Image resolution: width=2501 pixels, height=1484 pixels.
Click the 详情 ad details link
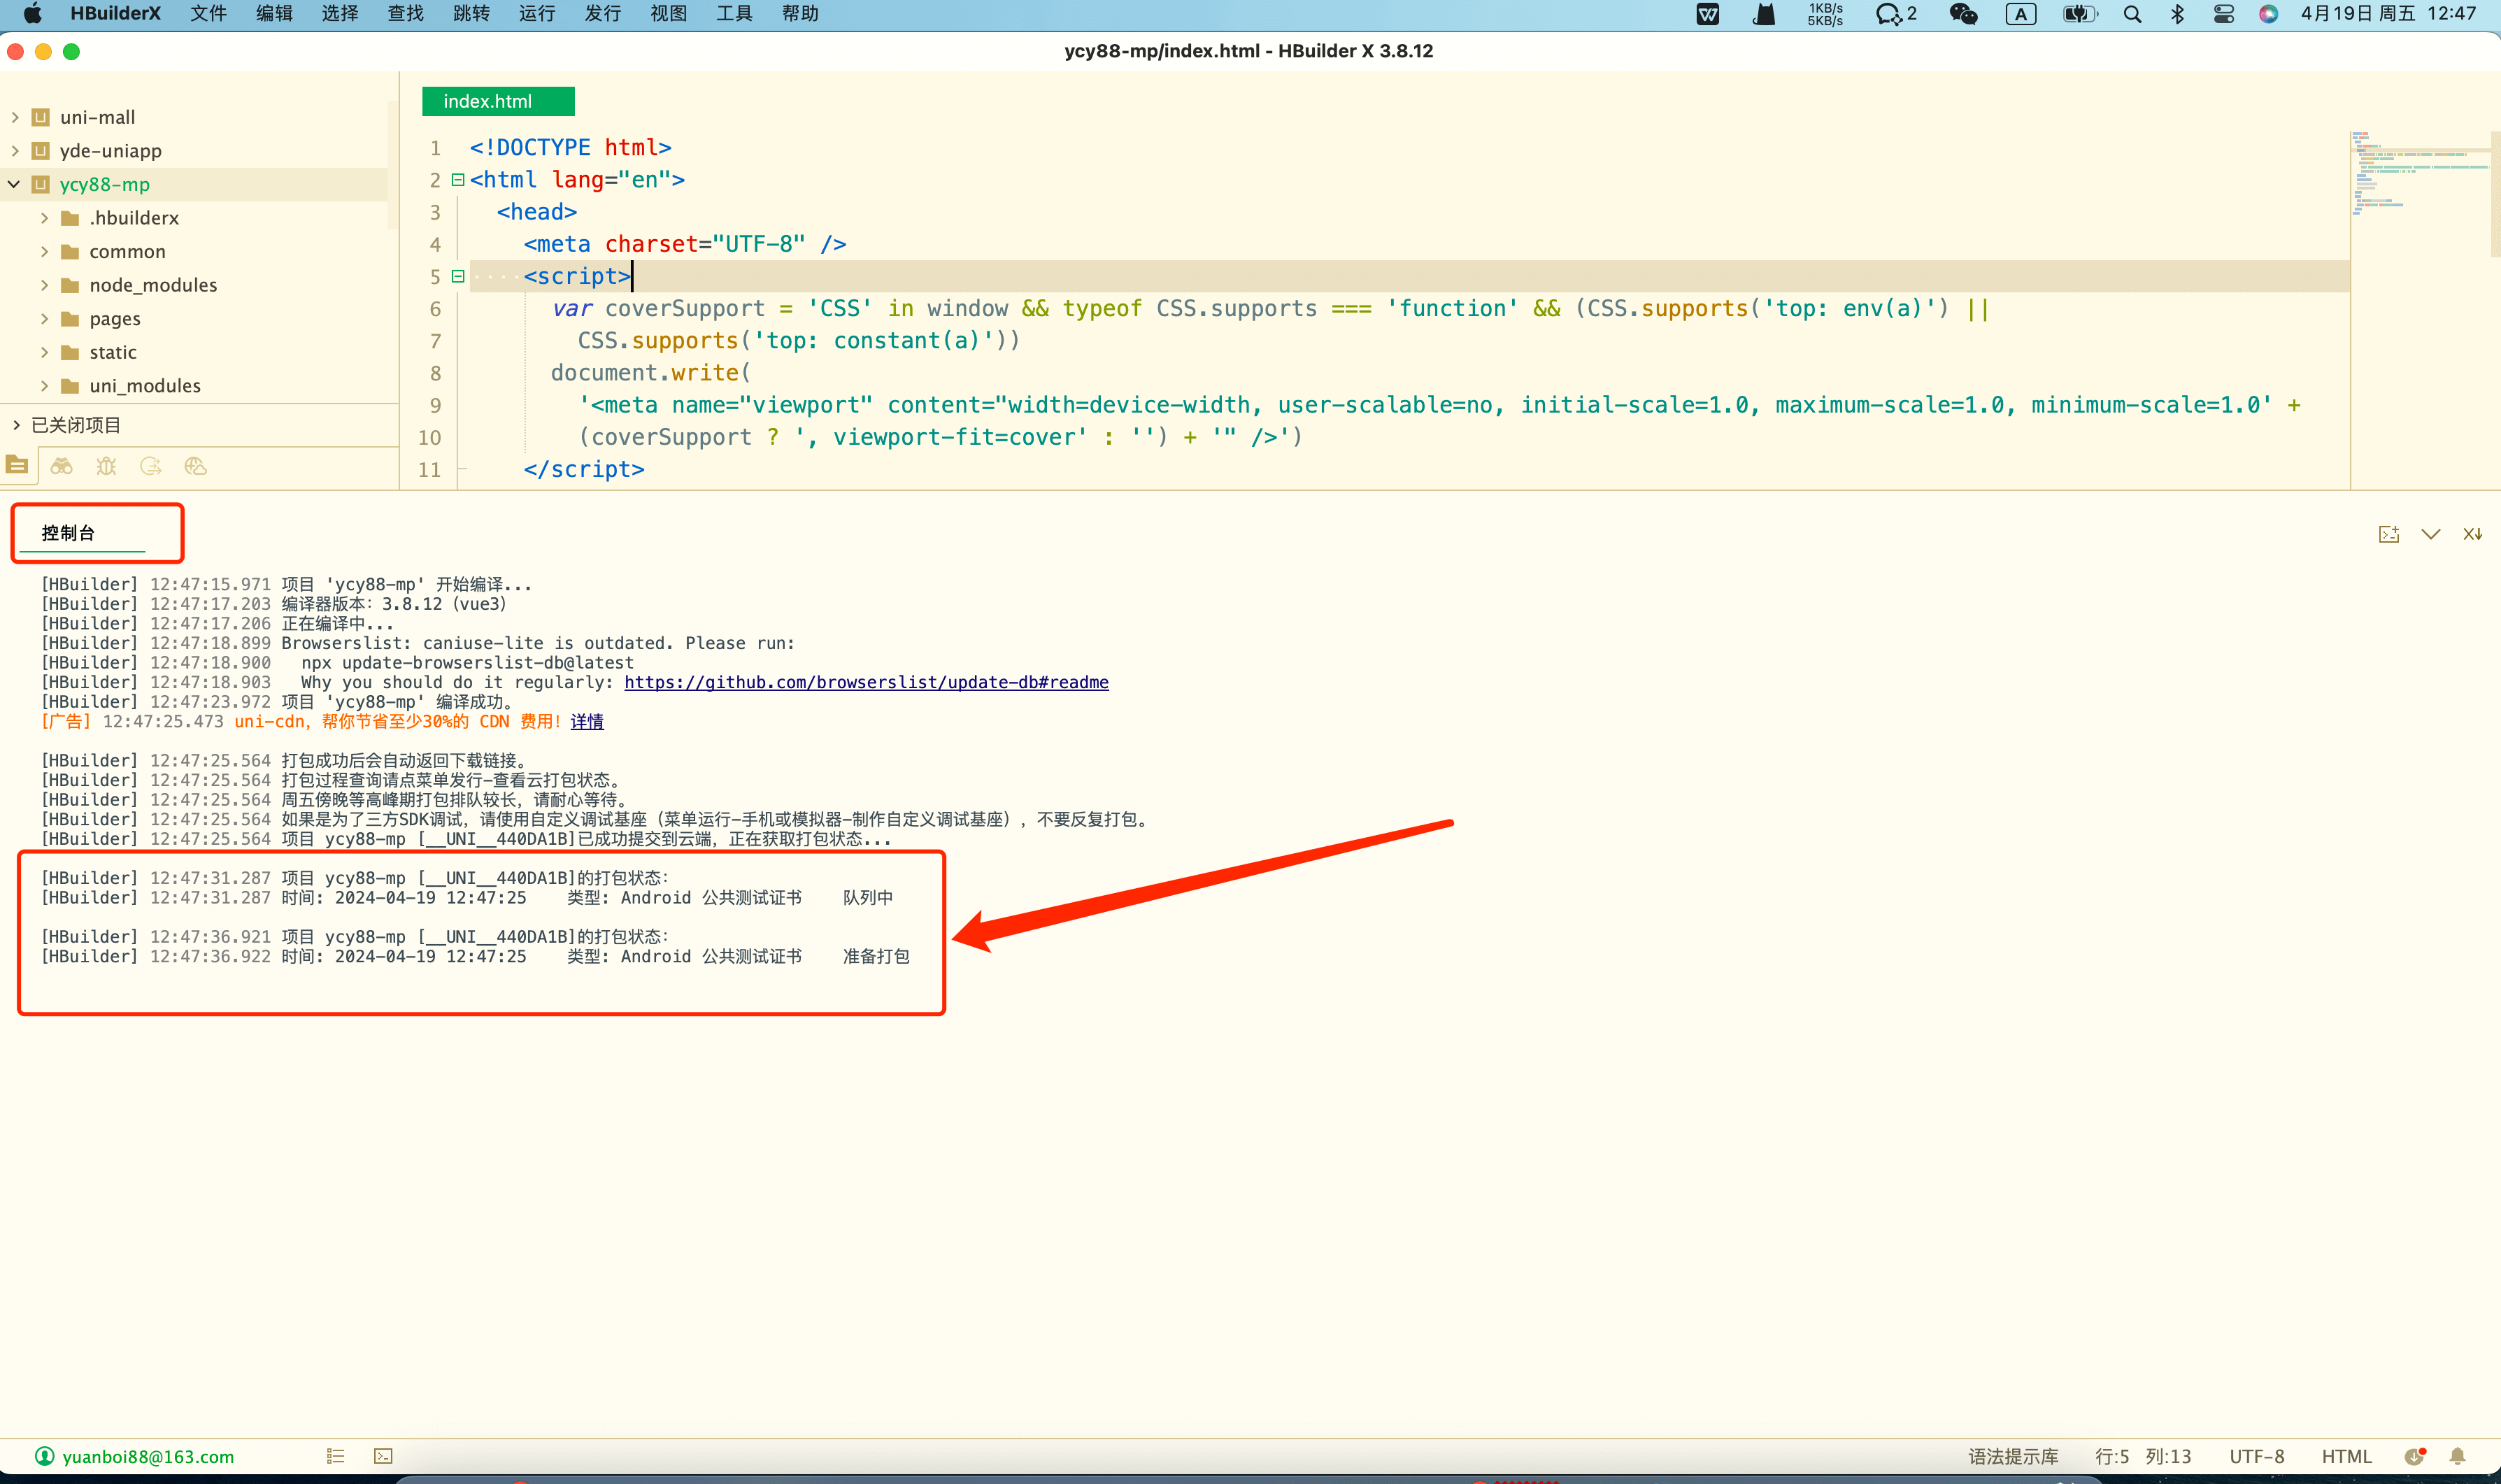(587, 721)
